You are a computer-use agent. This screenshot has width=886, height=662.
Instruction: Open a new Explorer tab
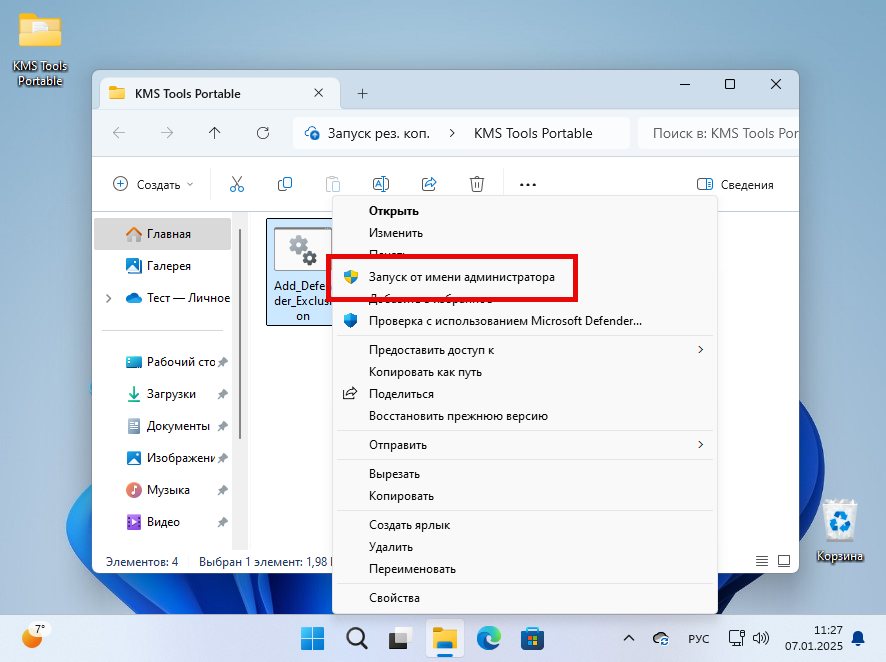point(363,93)
